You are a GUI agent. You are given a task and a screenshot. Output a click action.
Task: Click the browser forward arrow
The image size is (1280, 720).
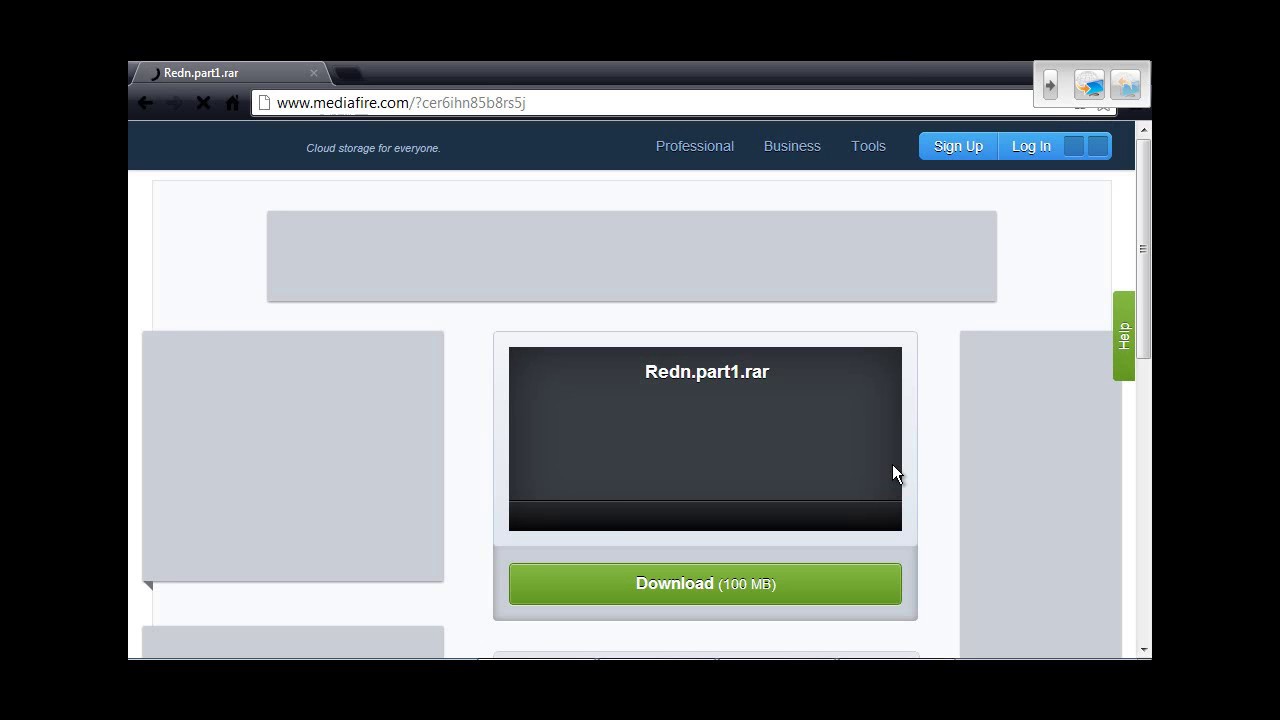click(x=174, y=103)
